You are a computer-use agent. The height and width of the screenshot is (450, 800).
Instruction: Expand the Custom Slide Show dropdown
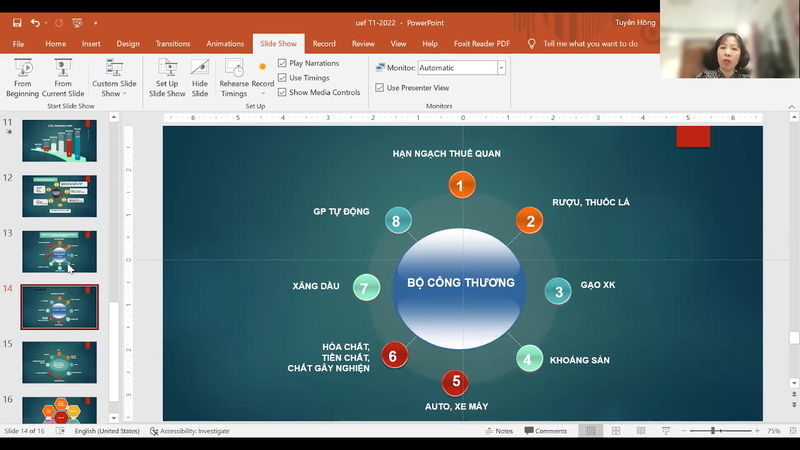[114, 78]
